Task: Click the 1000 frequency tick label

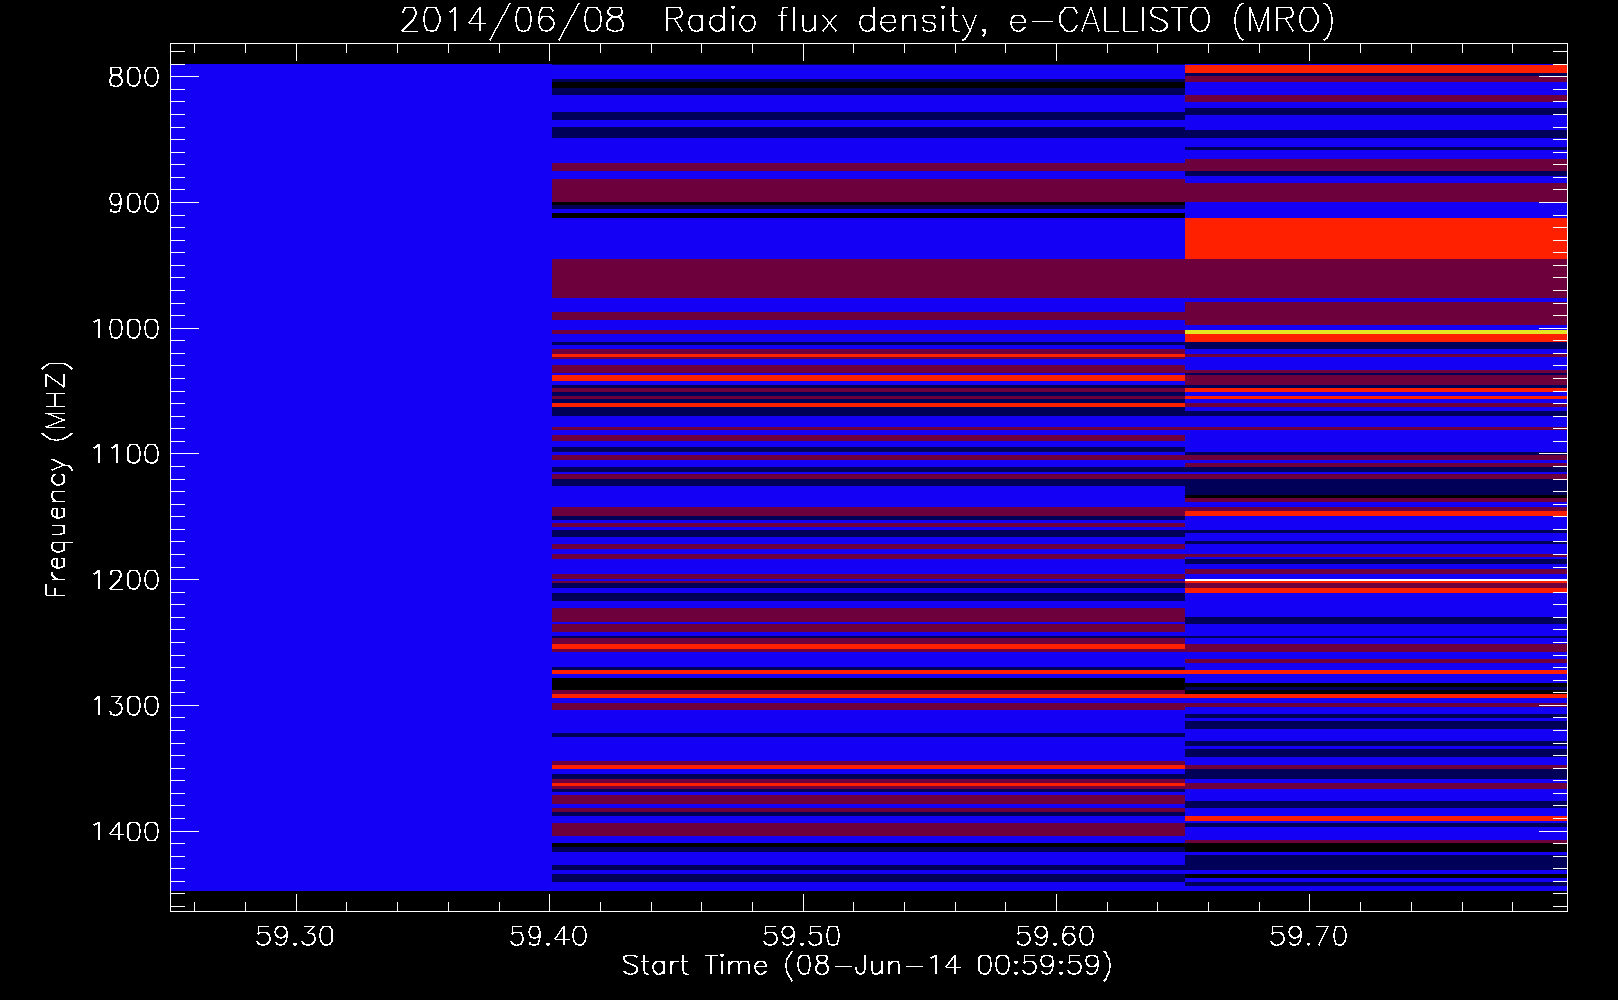Action: coord(125,330)
